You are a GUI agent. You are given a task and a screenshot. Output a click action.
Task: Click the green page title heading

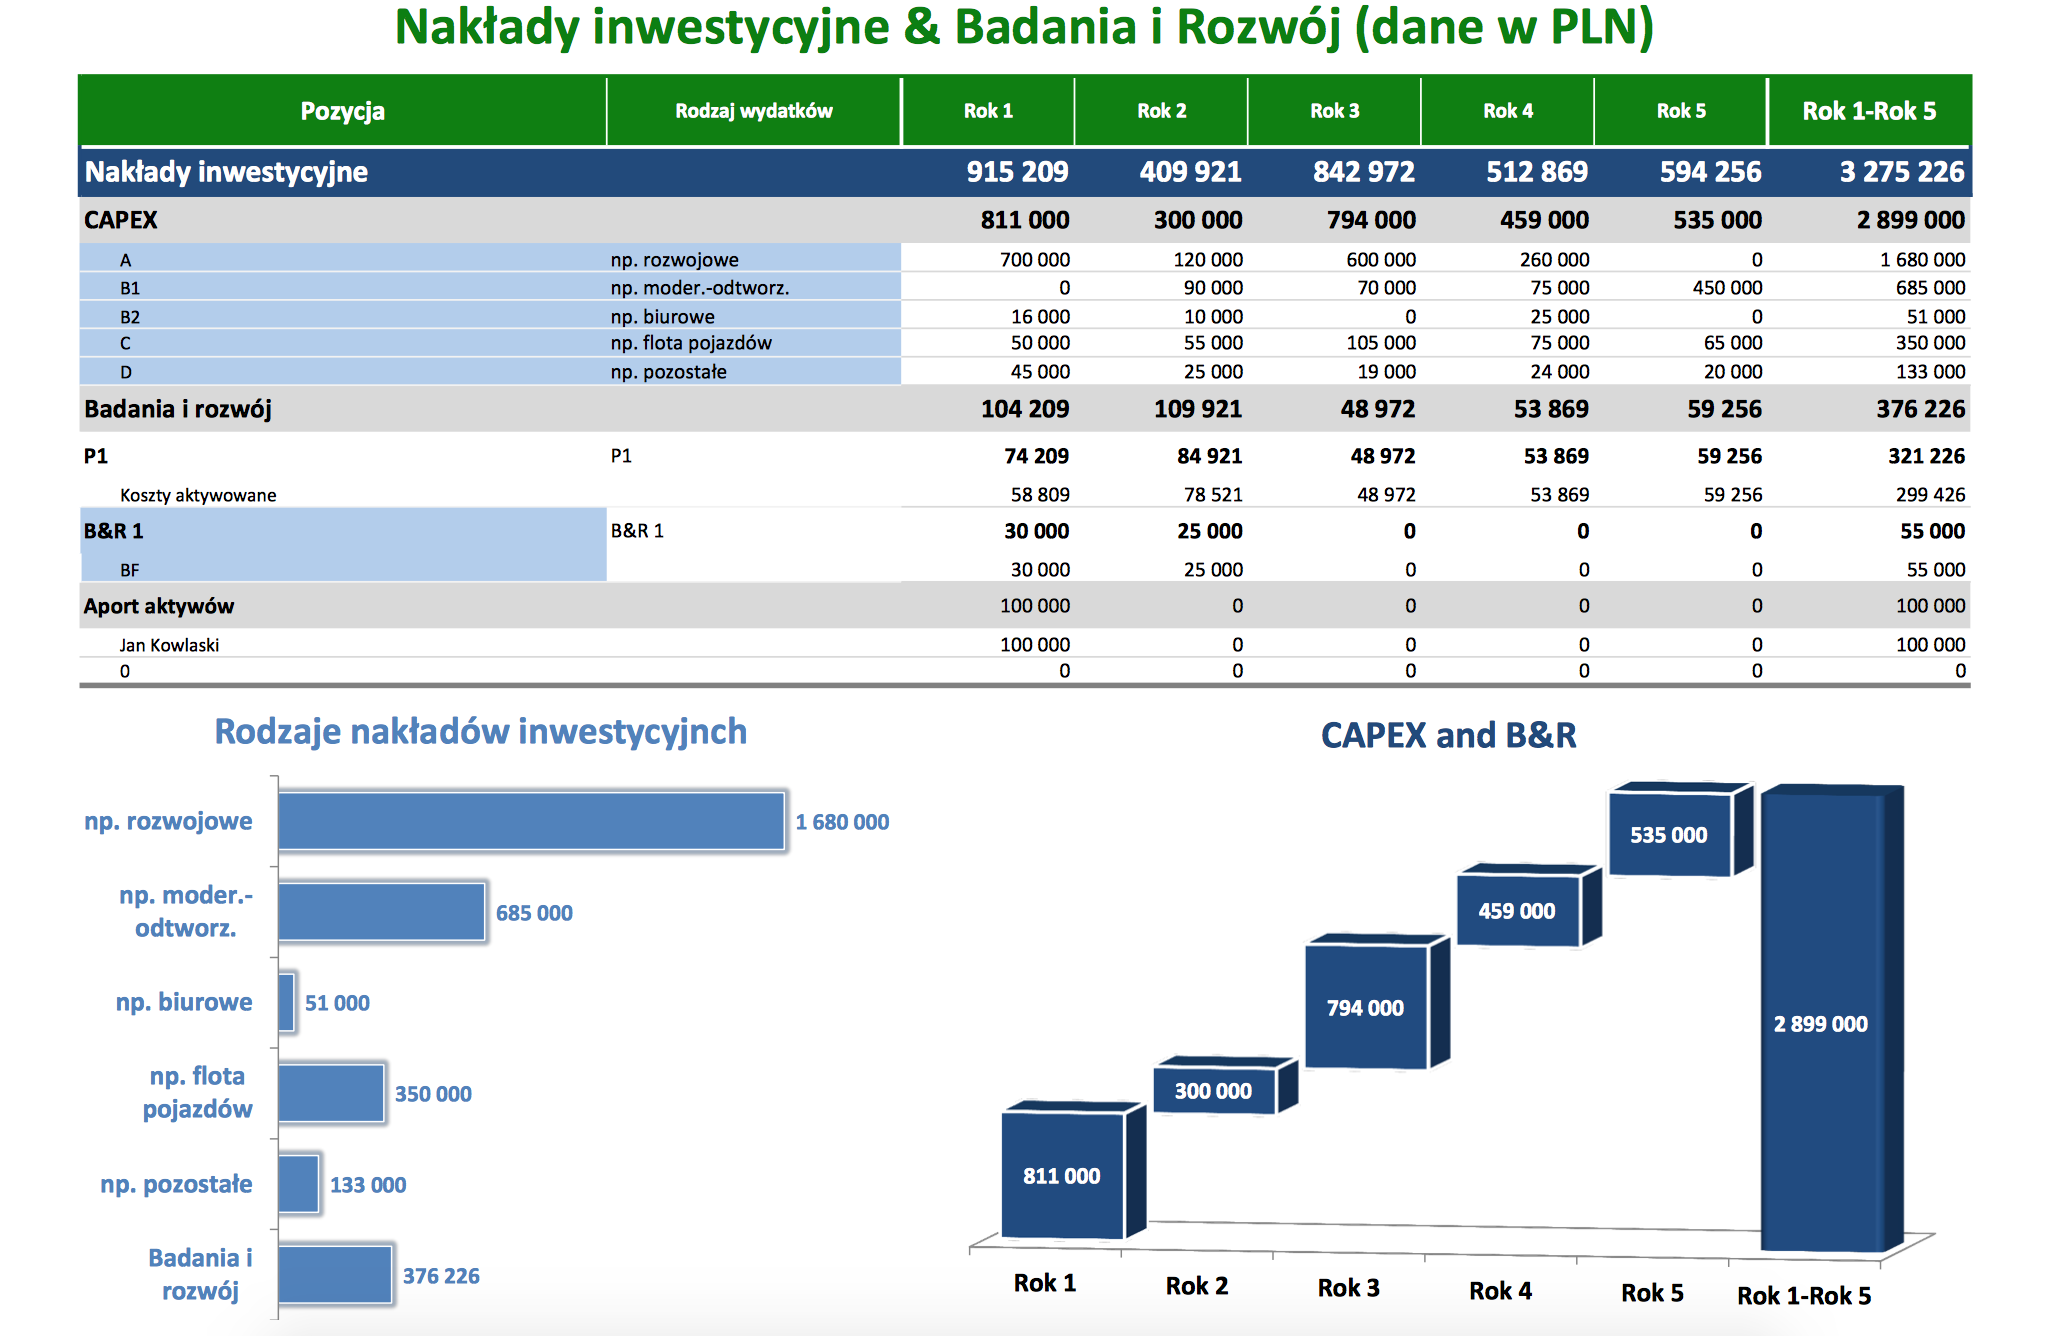(1025, 27)
